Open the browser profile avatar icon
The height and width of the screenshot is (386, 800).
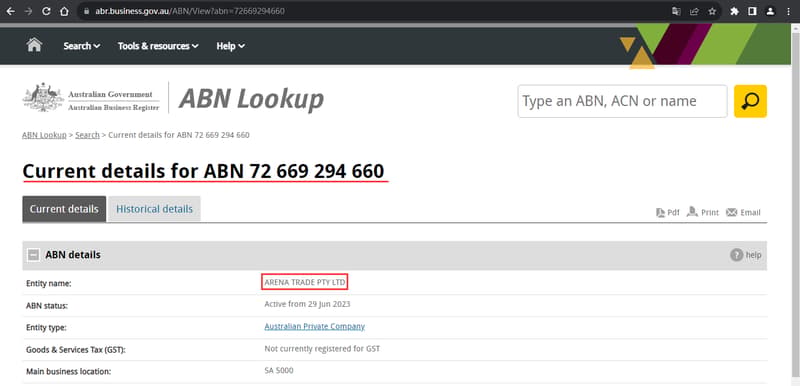(x=770, y=11)
